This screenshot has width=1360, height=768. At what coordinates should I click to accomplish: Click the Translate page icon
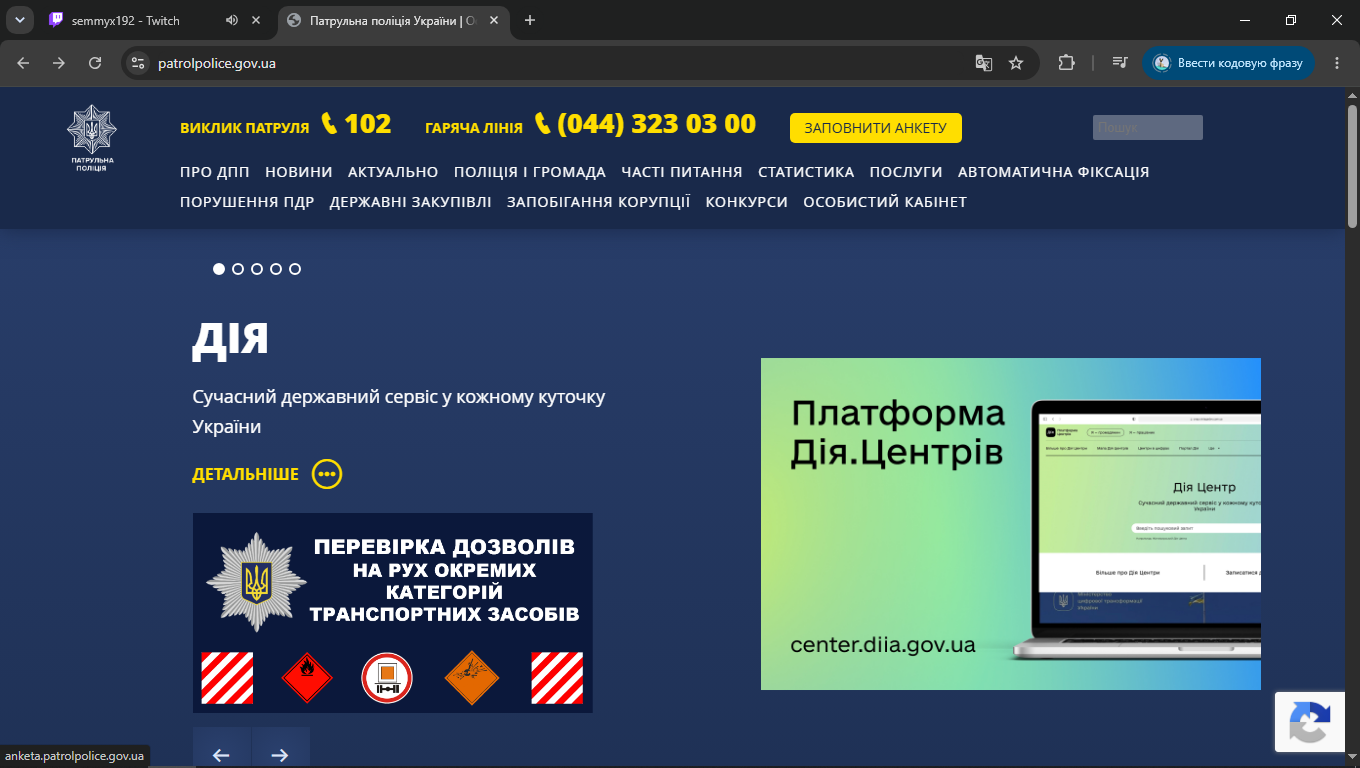point(984,63)
